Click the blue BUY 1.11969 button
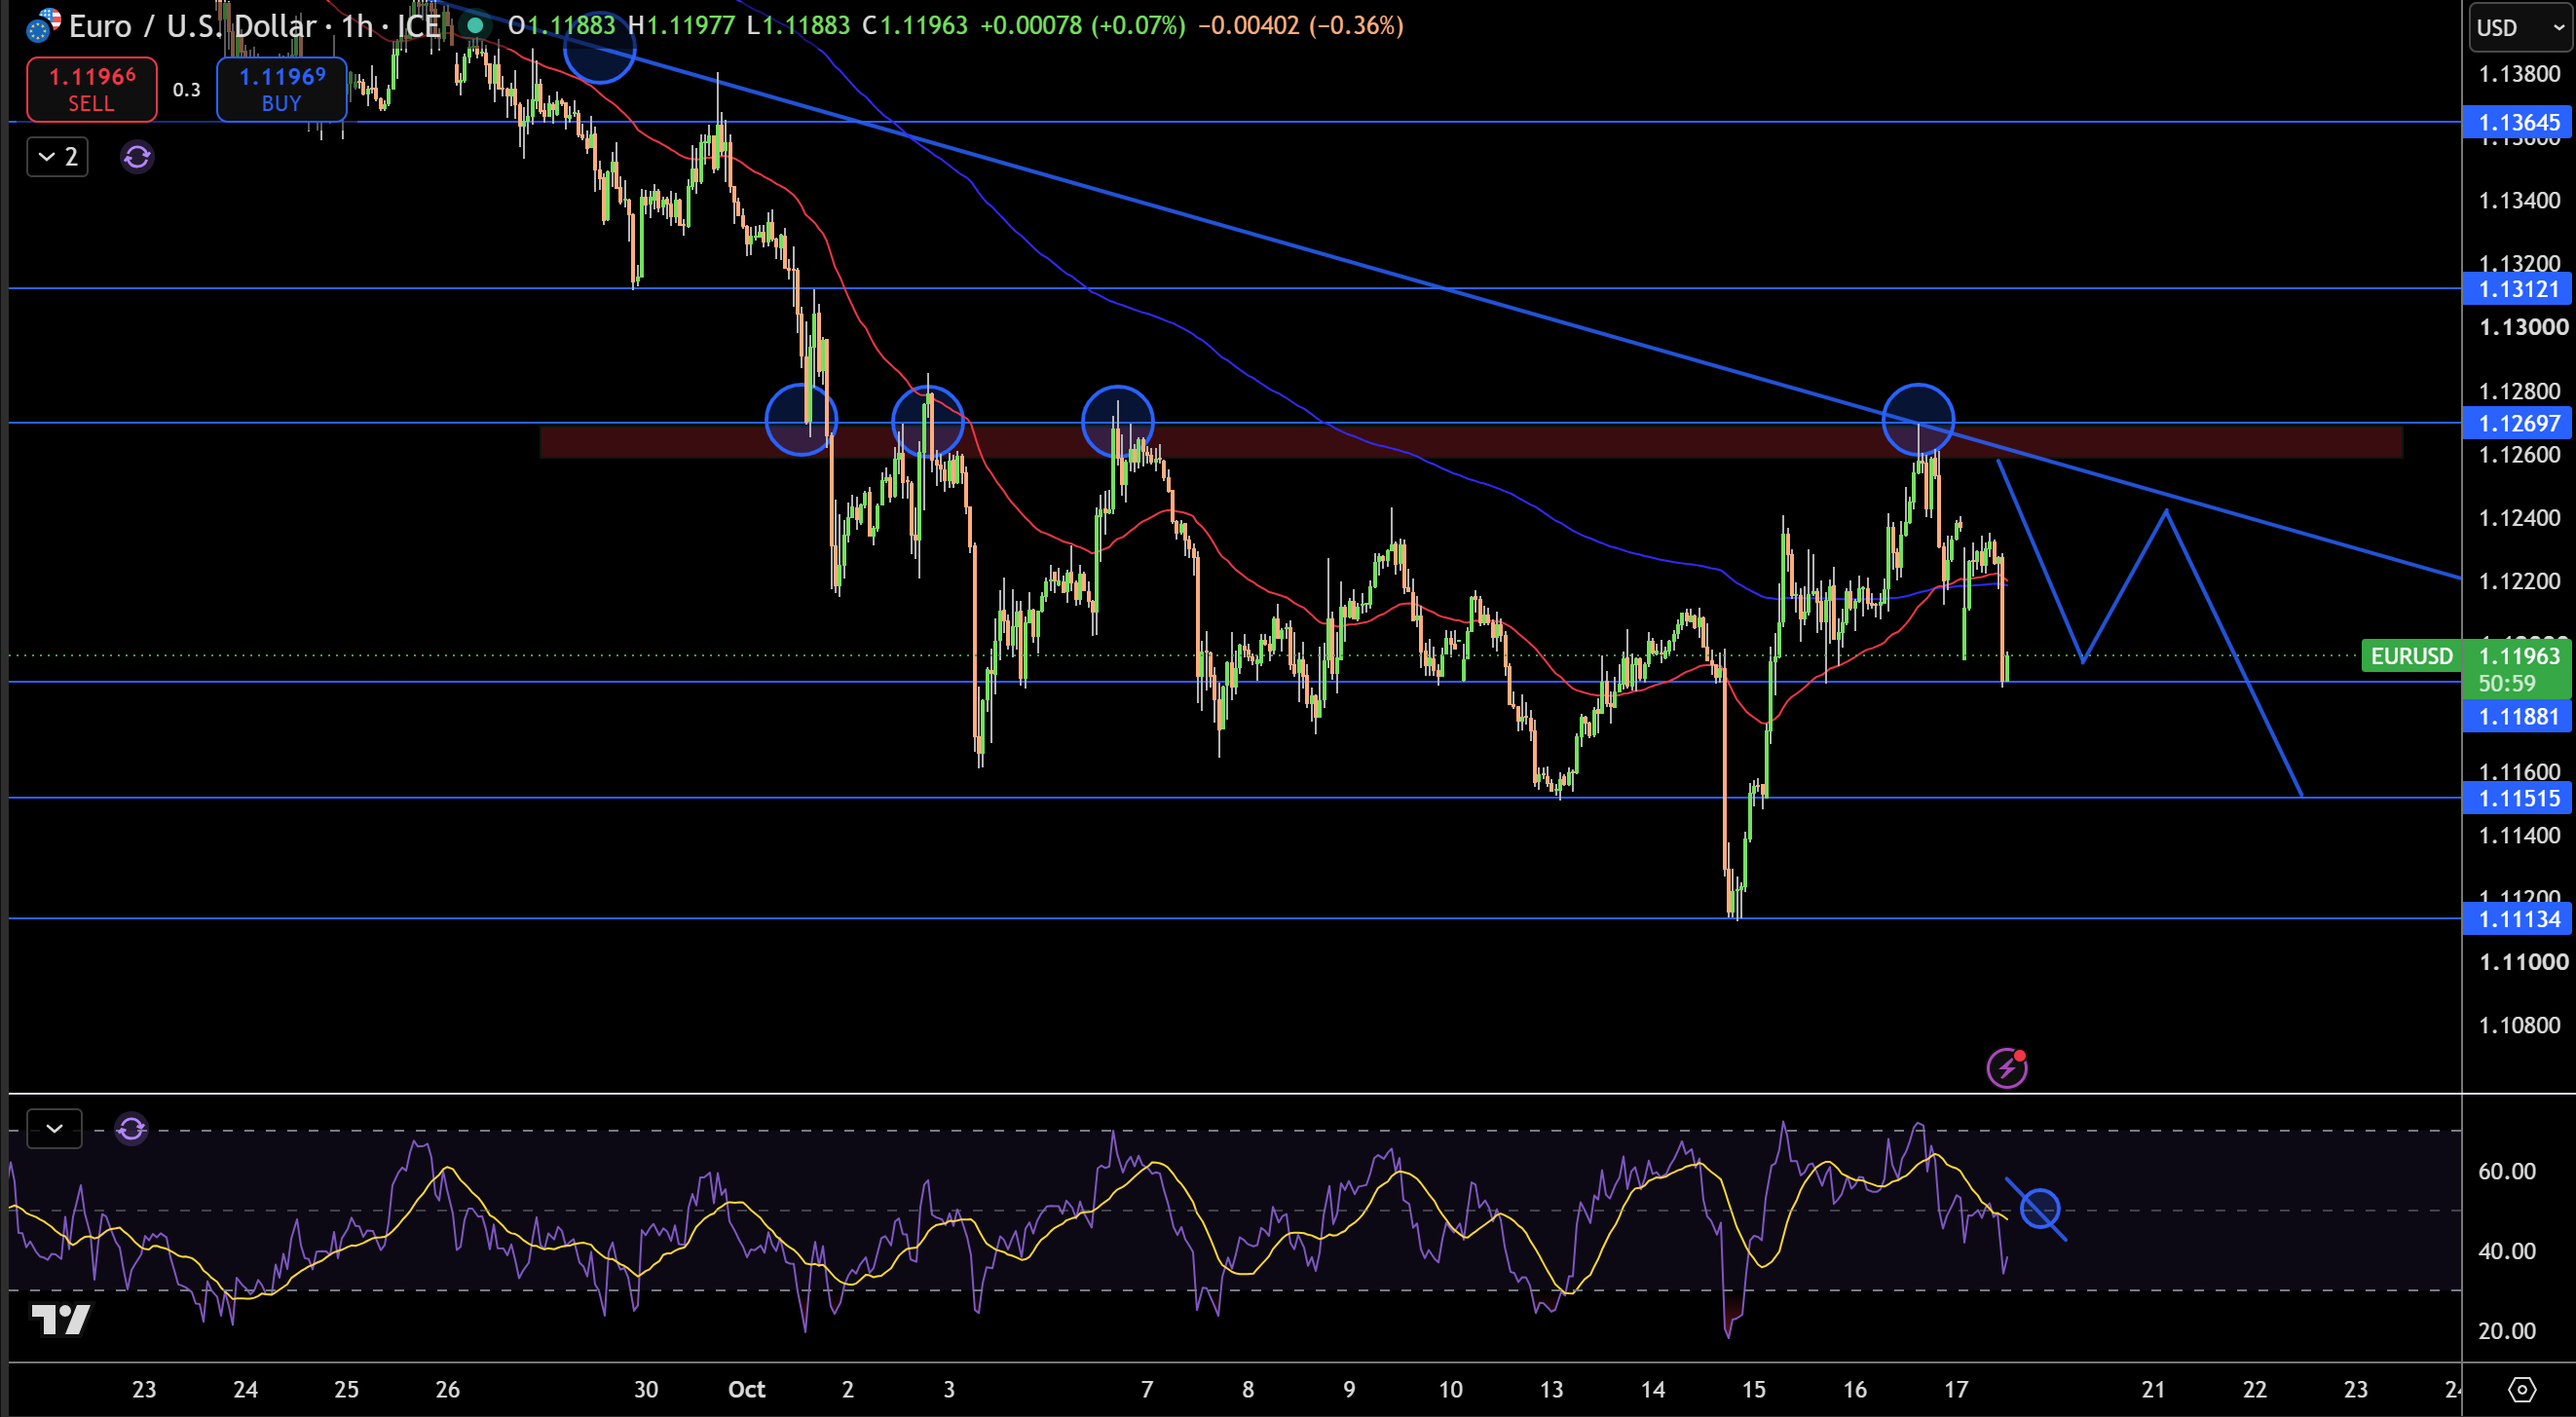The image size is (2576, 1417). (281, 89)
